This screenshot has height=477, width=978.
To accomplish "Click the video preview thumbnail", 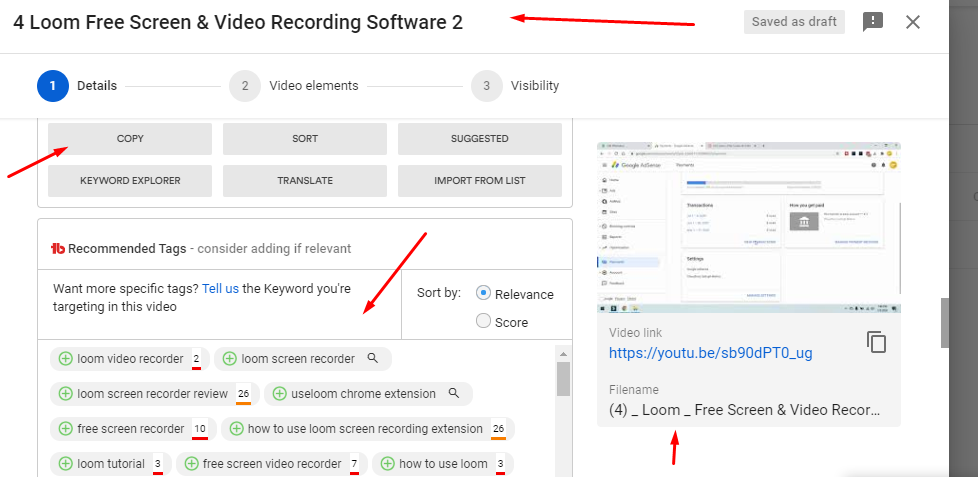I will point(748,227).
